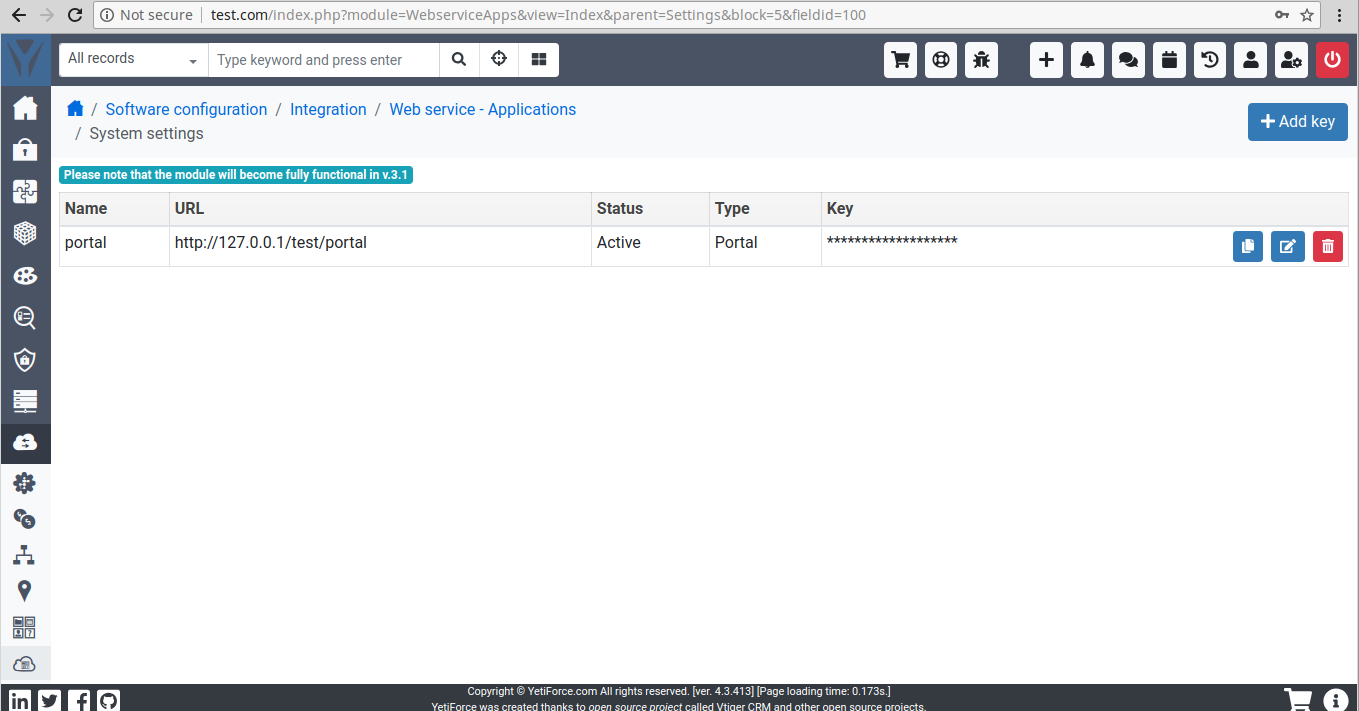Open the currency coins sidebar item
1359x711 pixels.
[25, 519]
